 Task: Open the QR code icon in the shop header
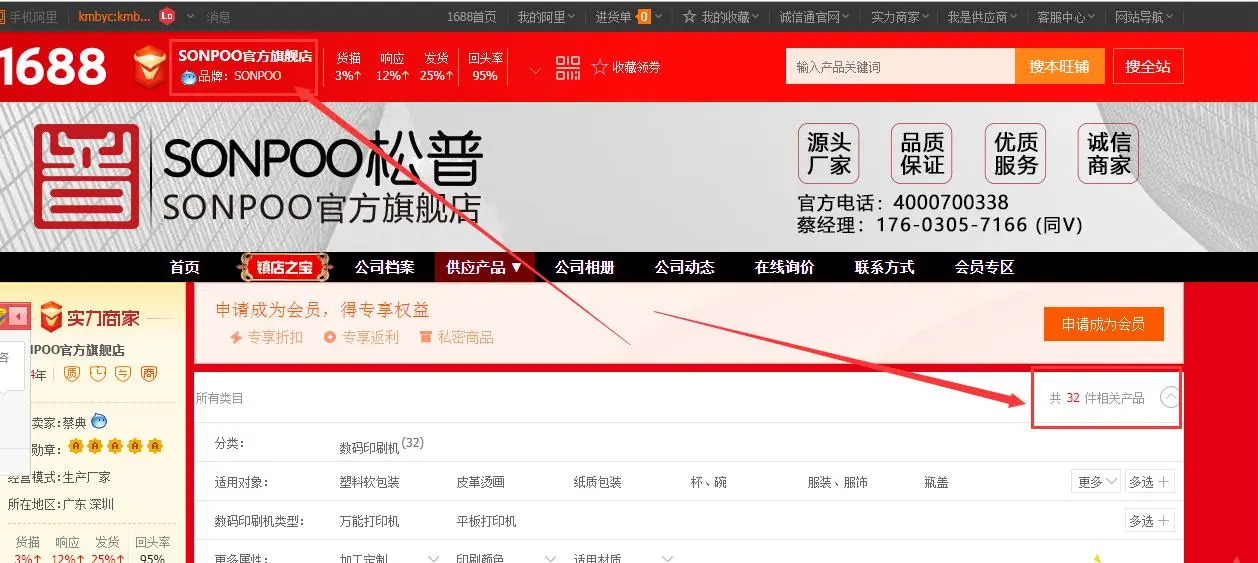coord(568,67)
